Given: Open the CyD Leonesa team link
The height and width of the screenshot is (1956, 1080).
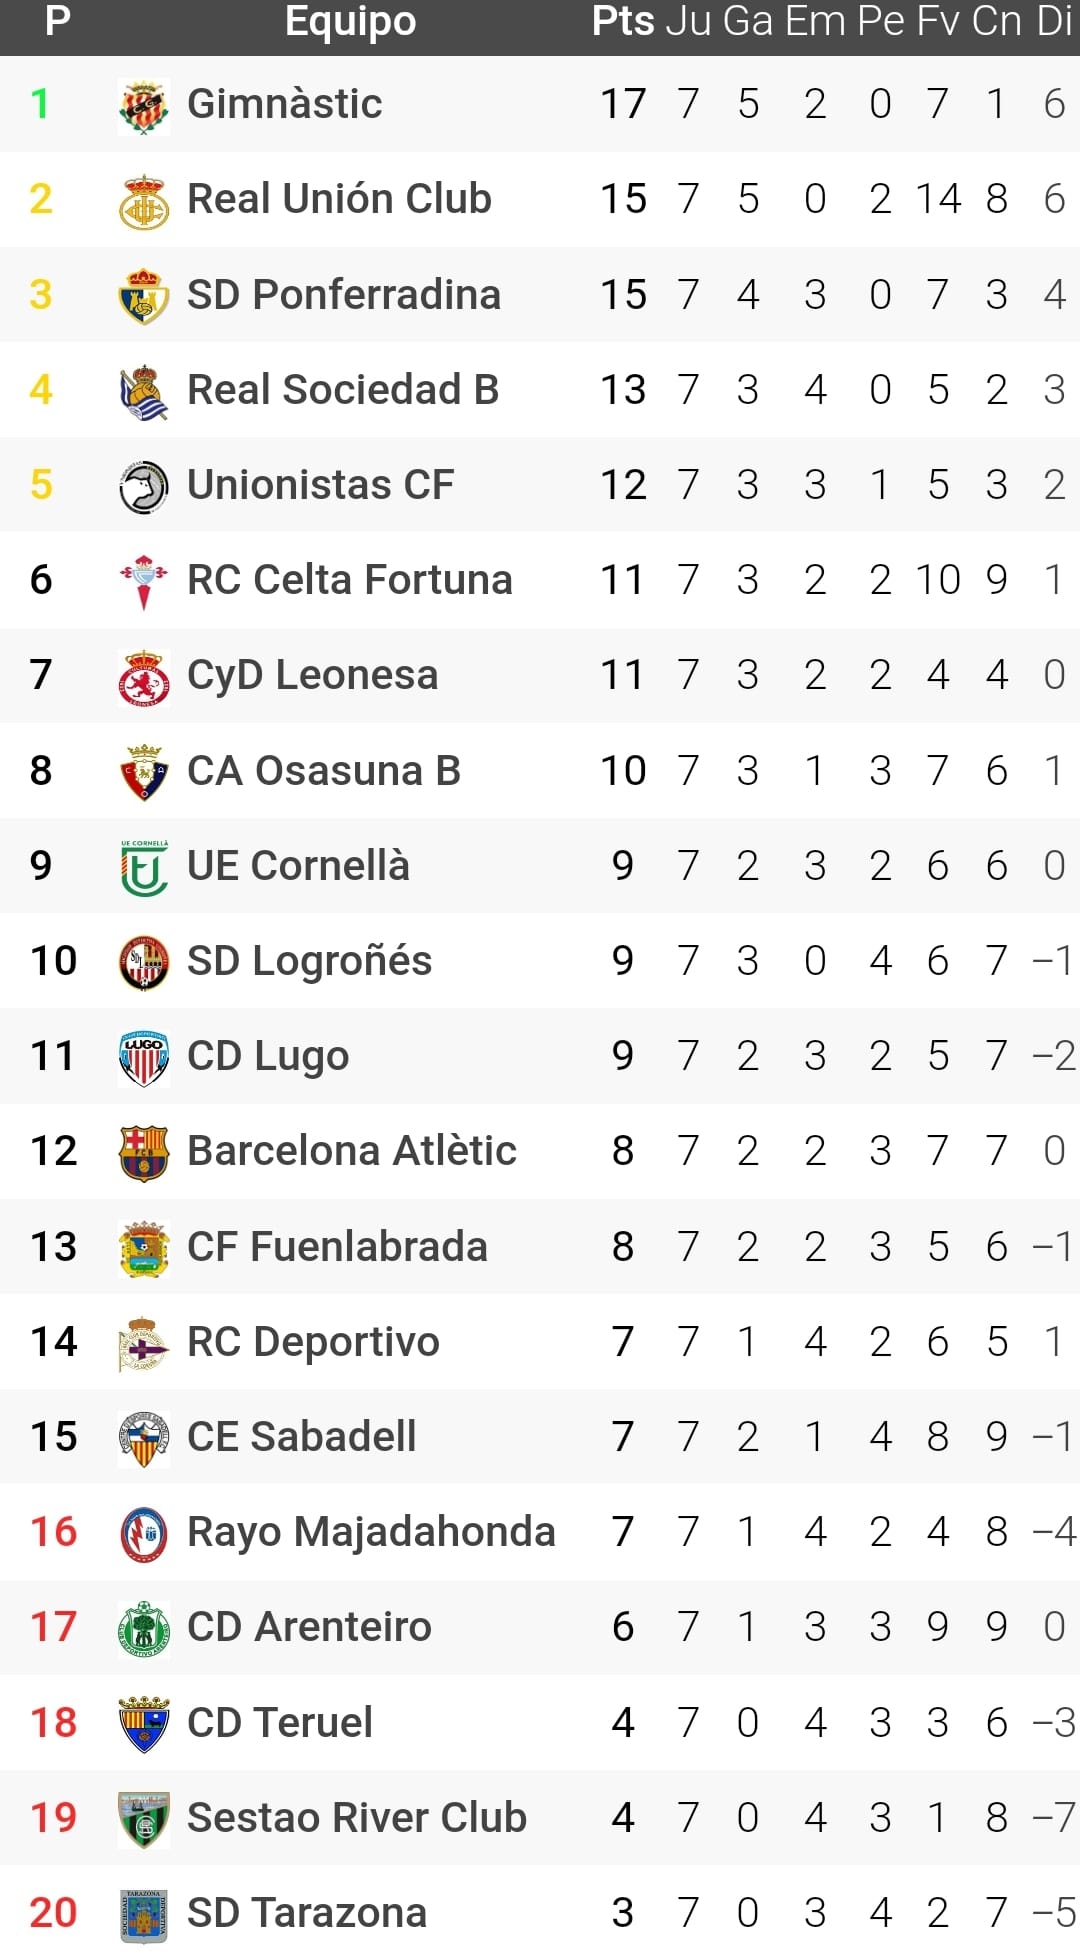Looking at the screenshot, I should pos(312,675).
